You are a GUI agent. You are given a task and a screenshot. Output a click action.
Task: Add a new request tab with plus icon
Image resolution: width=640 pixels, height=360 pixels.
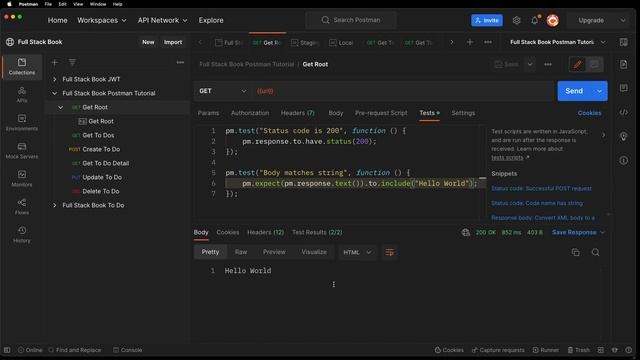[470, 42]
